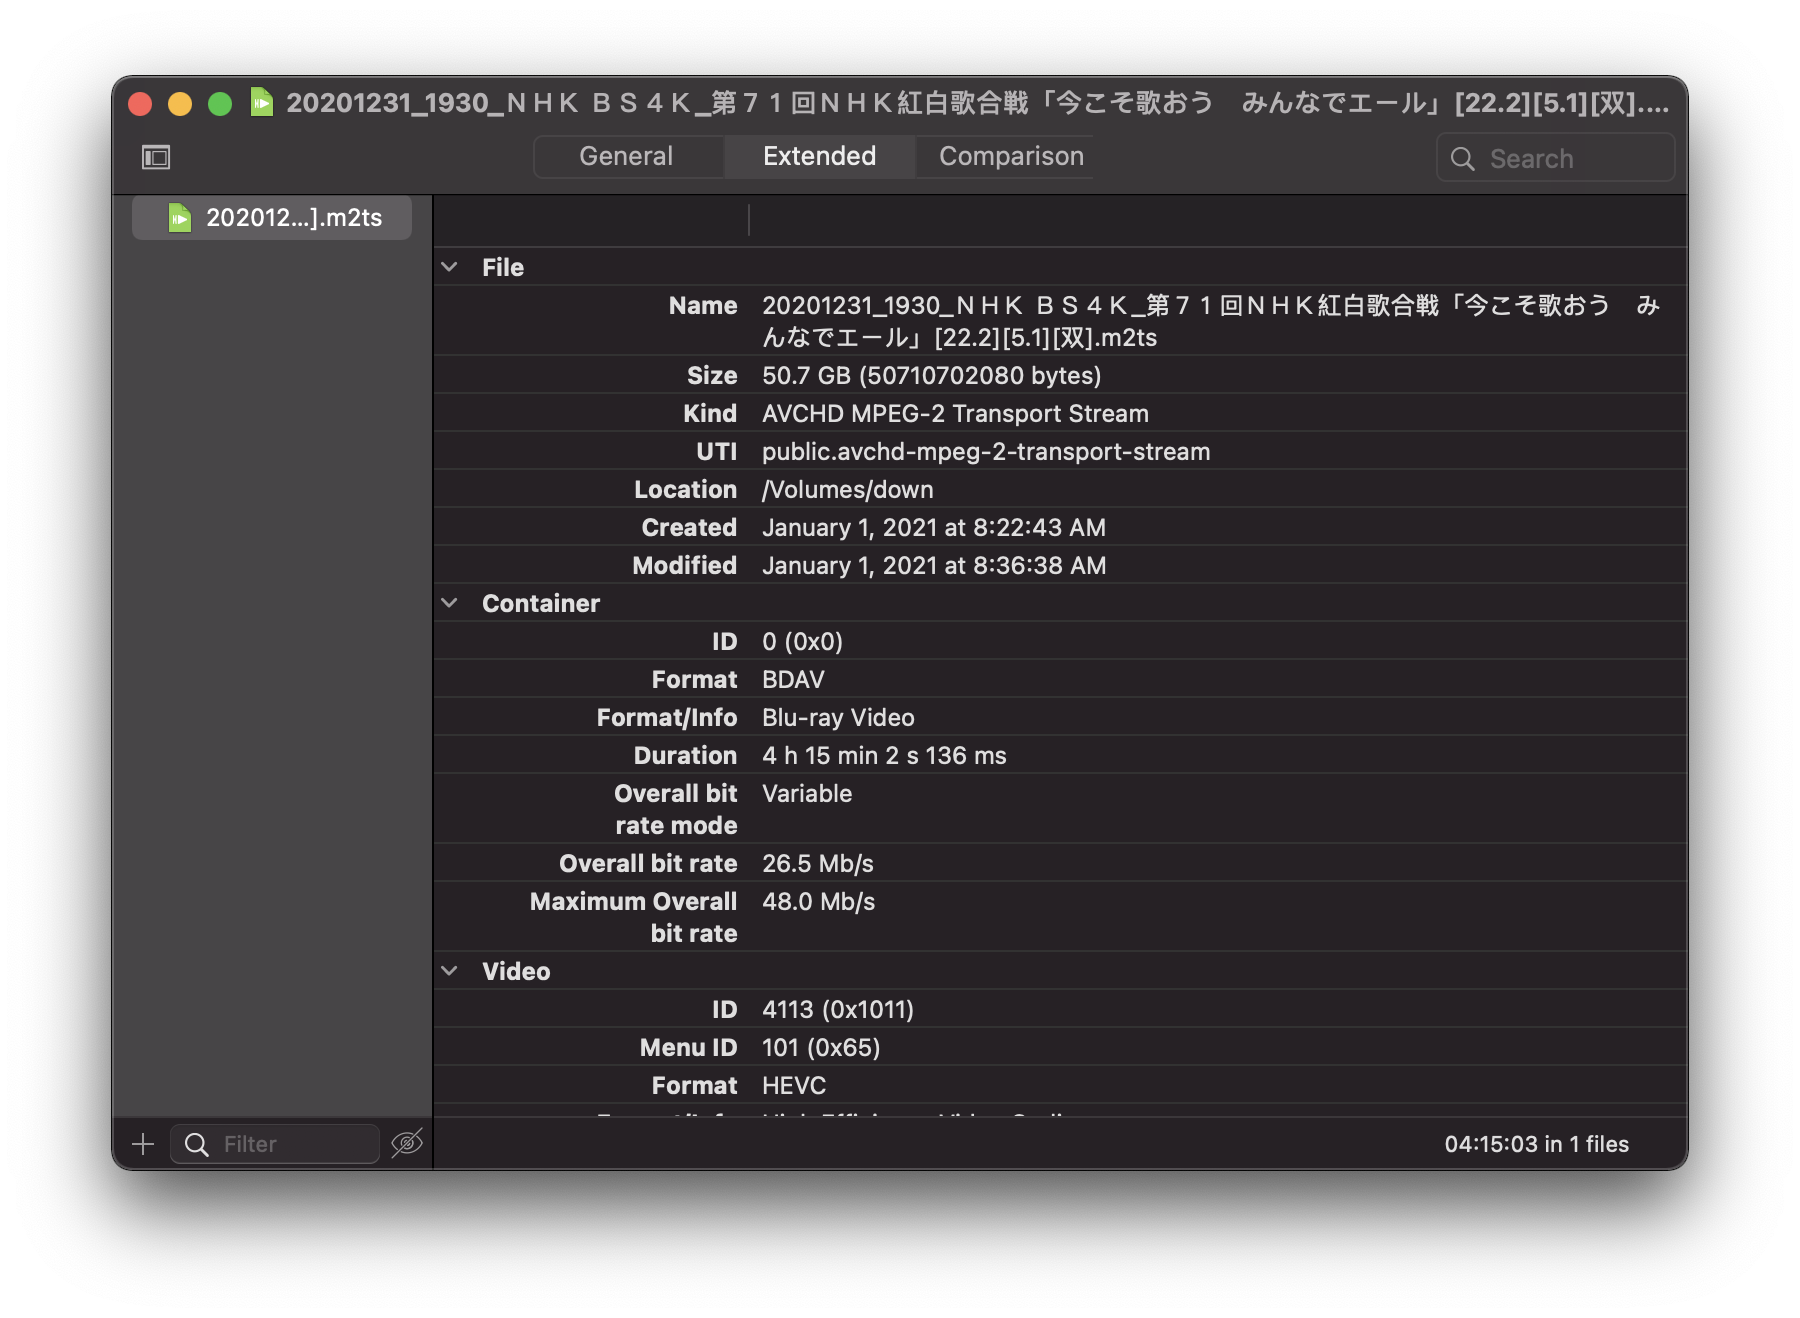
Task: Click the m2ts file icon in the sidebar
Action: click(x=180, y=218)
